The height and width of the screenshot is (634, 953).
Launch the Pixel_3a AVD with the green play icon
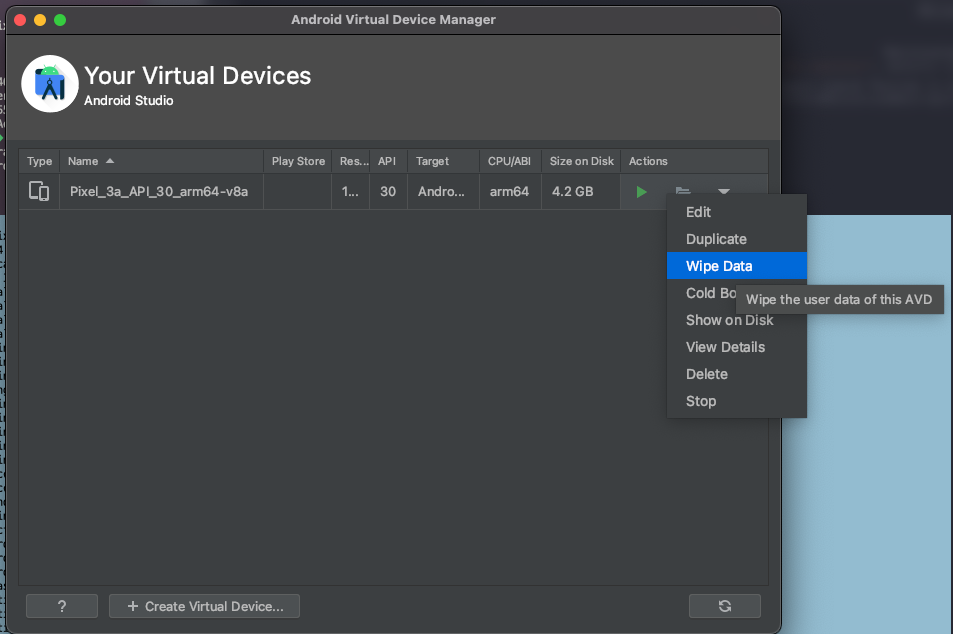click(x=641, y=192)
